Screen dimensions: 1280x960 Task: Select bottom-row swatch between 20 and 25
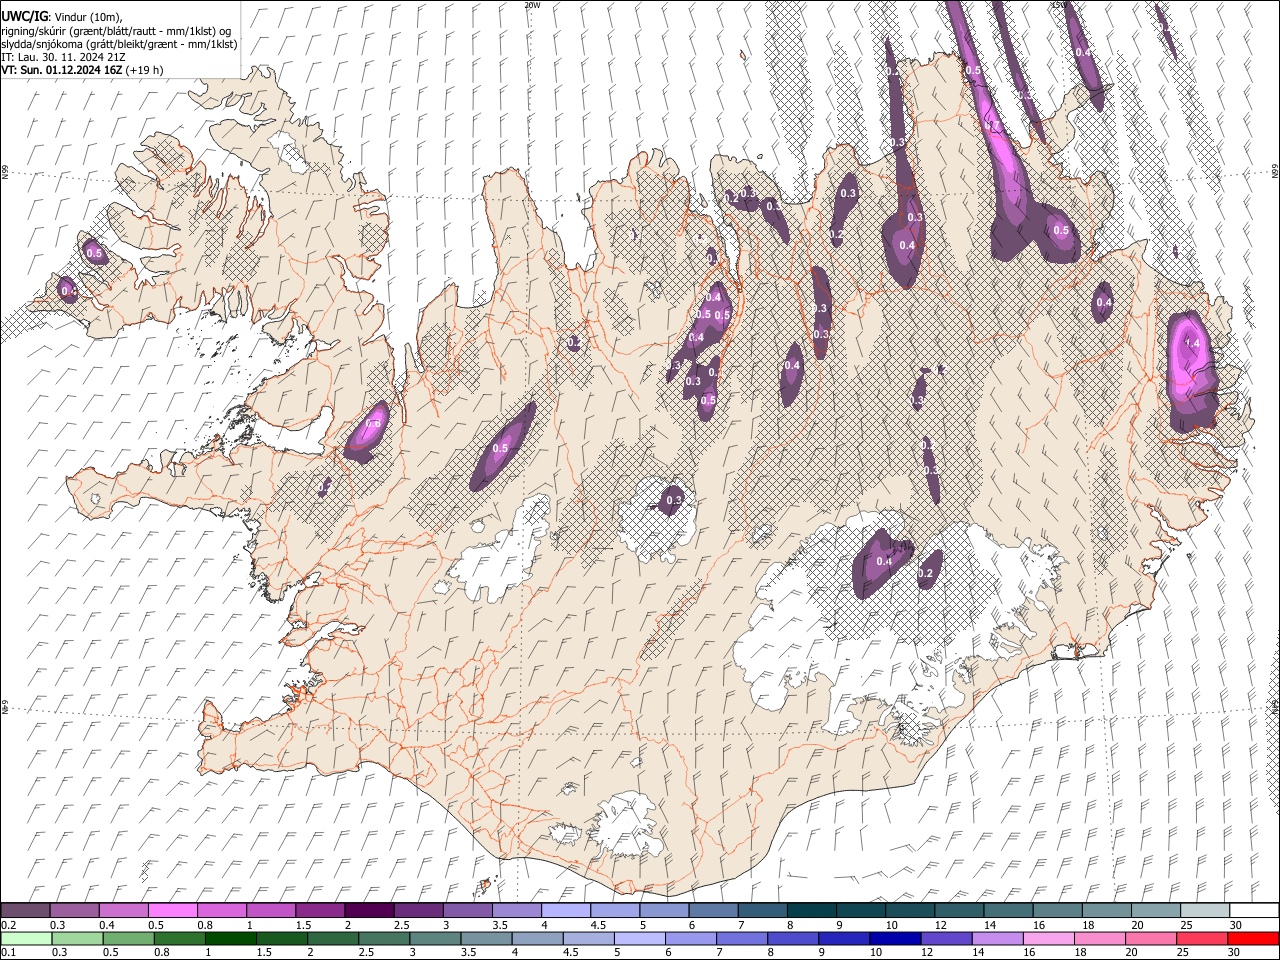pyautogui.click(x=1150, y=938)
